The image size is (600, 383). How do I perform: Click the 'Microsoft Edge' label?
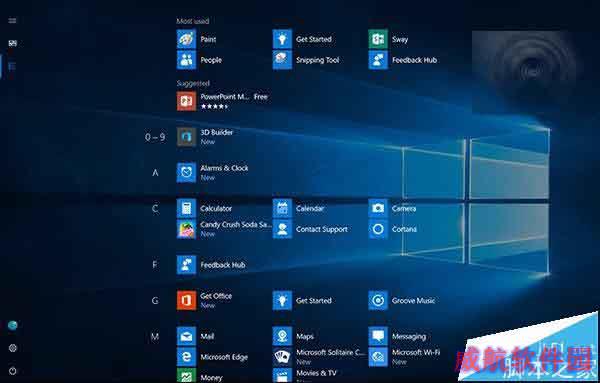(224, 357)
